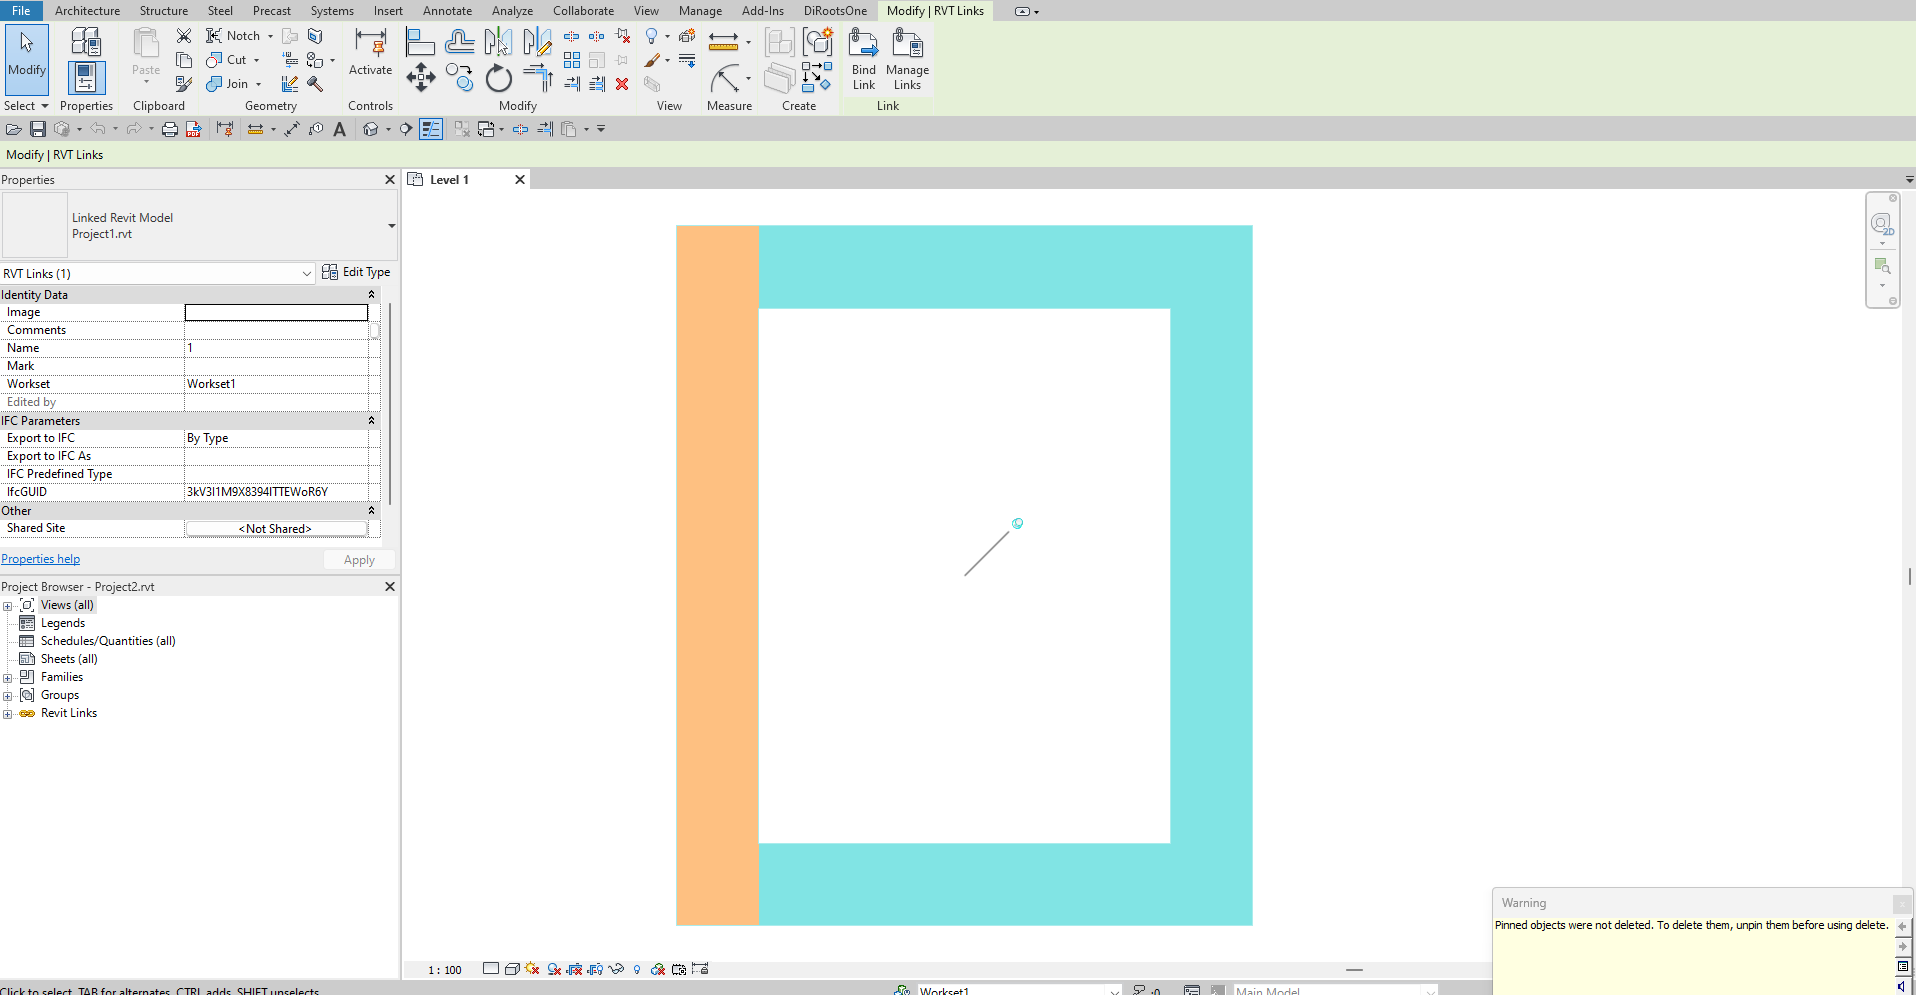This screenshot has height=995, width=1916.
Task: Open the Notch dropdown arrow
Action: point(270,36)
